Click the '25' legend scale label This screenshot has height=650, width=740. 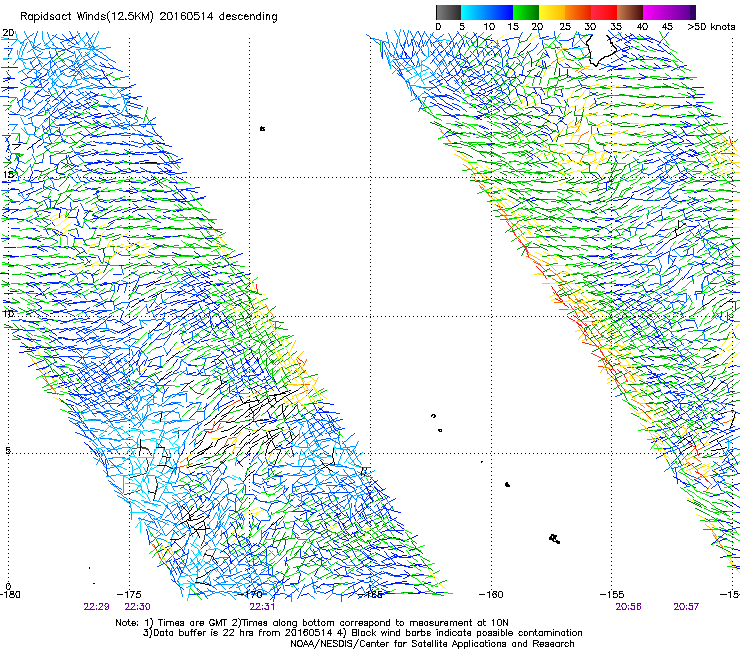pyautogui.click(x=565, y=26)
